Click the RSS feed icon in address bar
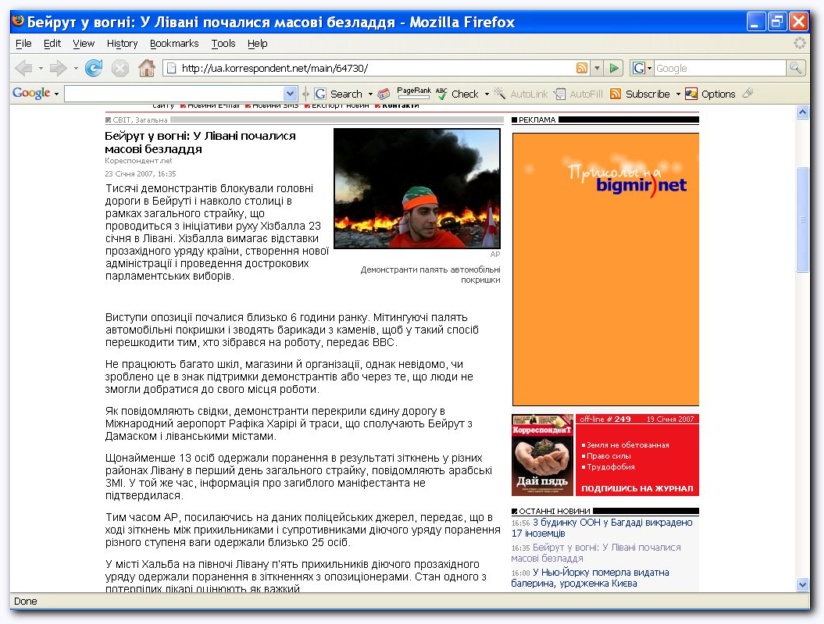The width and height of the screenshot is (824, 624). (x=582, y=68)
